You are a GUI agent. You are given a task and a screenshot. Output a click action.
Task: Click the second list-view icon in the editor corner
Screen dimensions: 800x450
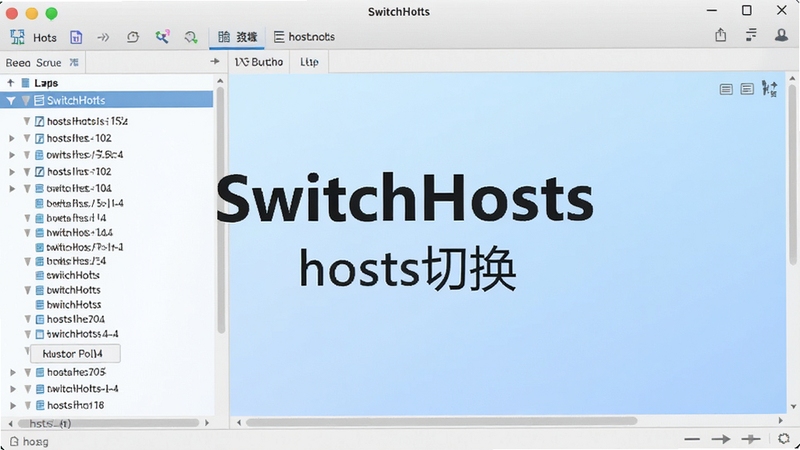click(x=747, y=89)
